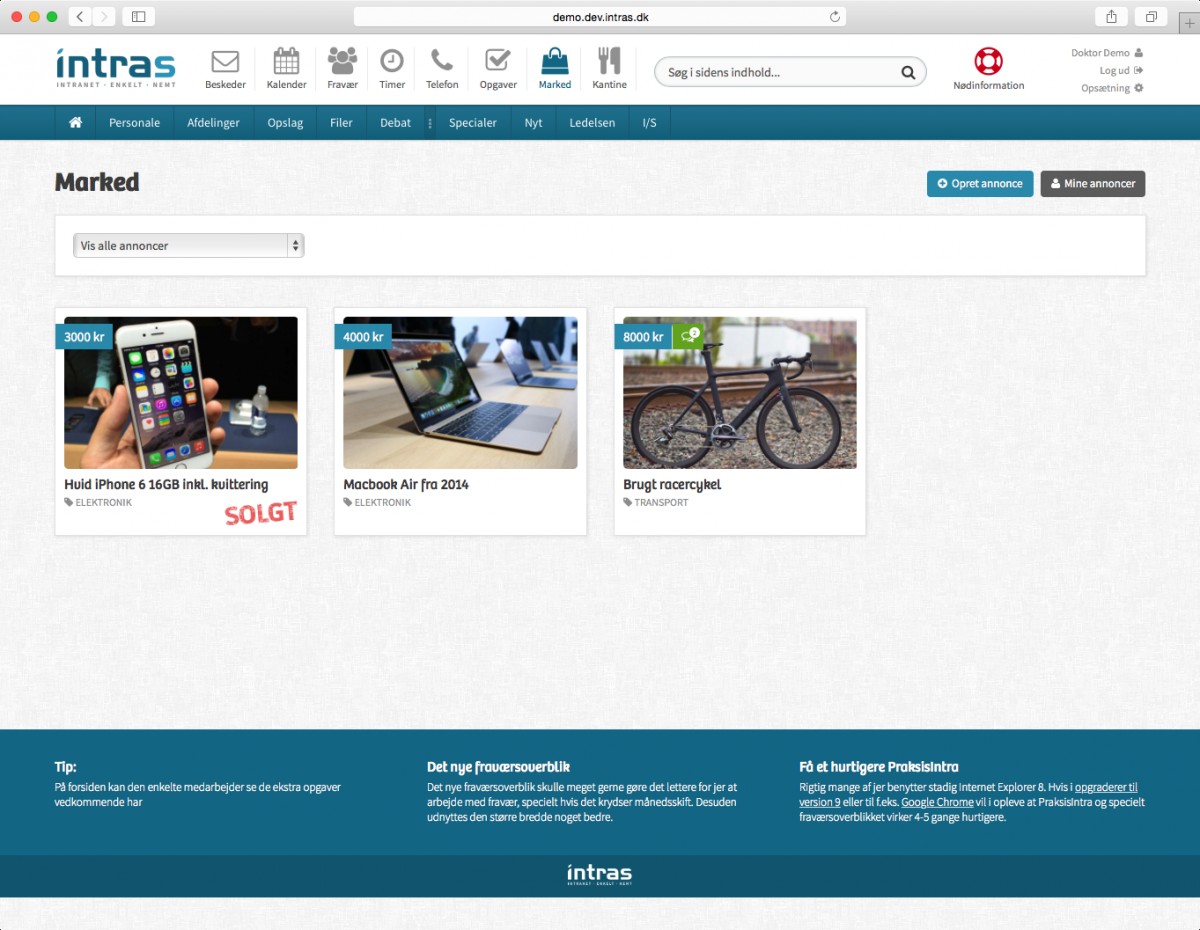1200x930 pixels.
Task: Open the 'Macbook Air fra 2014' listing thumbnail
Action: 459,391
